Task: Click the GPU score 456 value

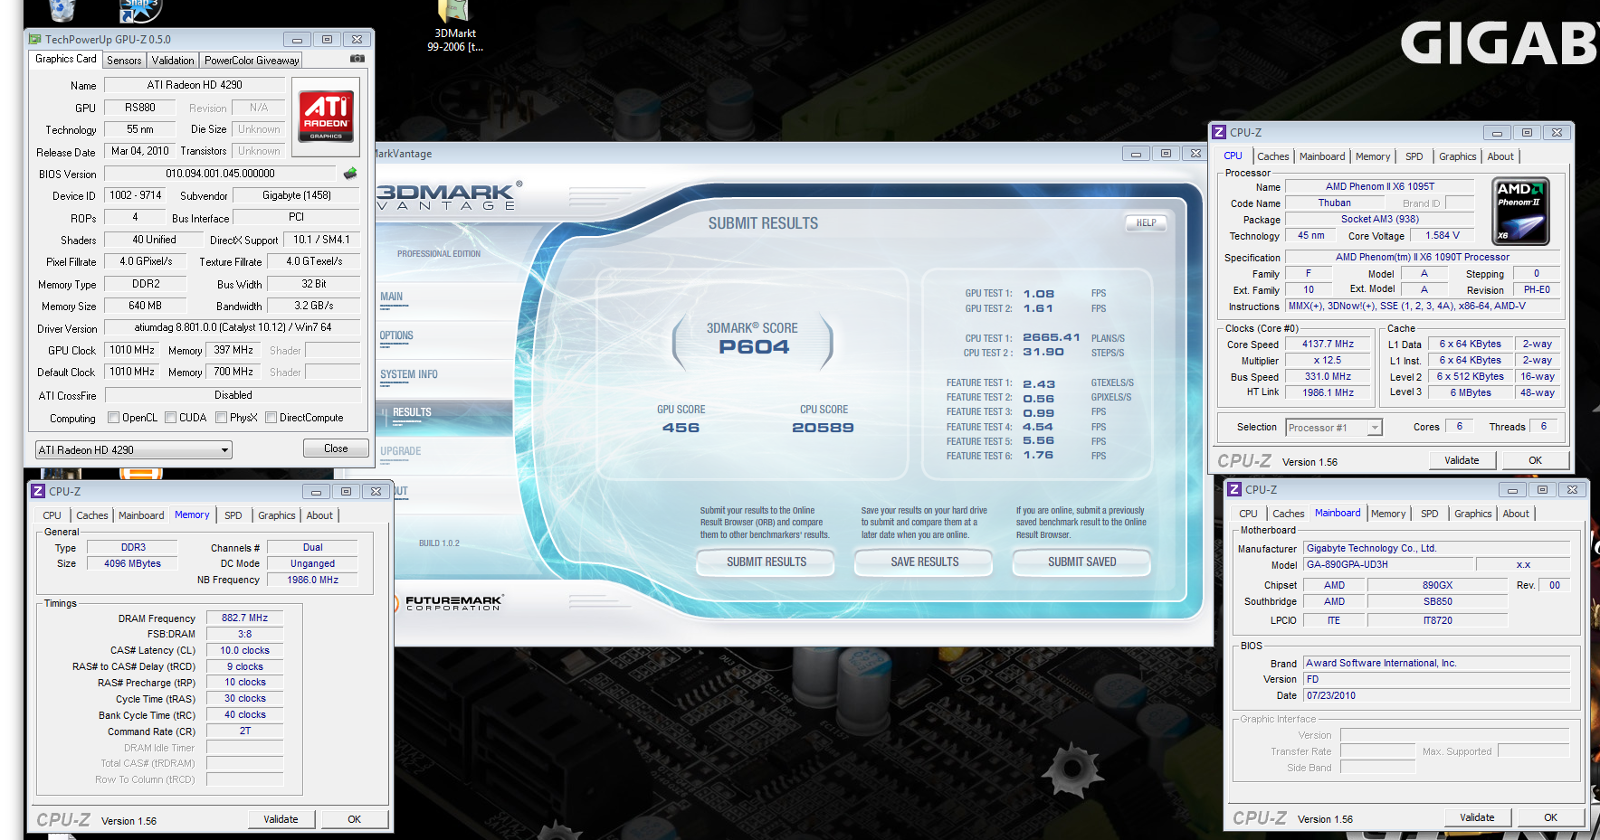Action: point(681,428)
